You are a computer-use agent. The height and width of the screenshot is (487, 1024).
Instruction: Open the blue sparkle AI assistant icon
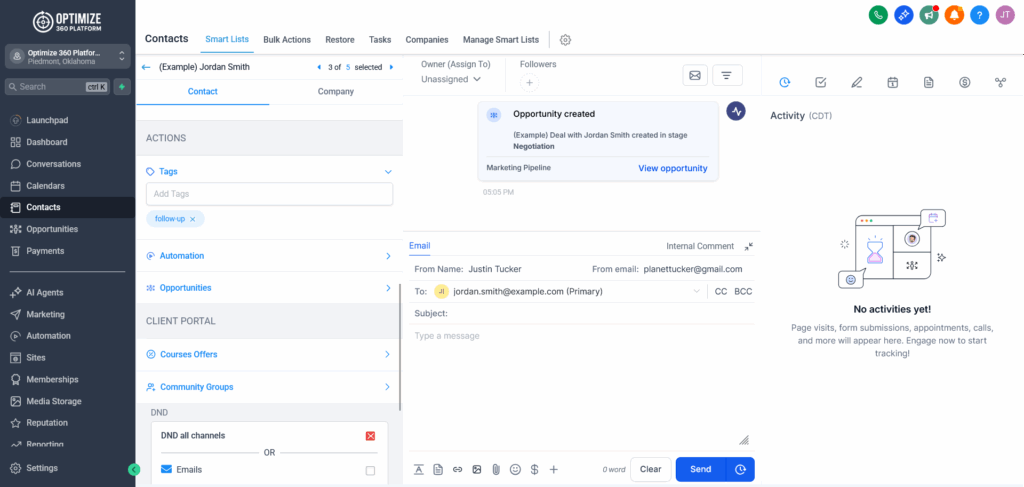pos(903,14)
